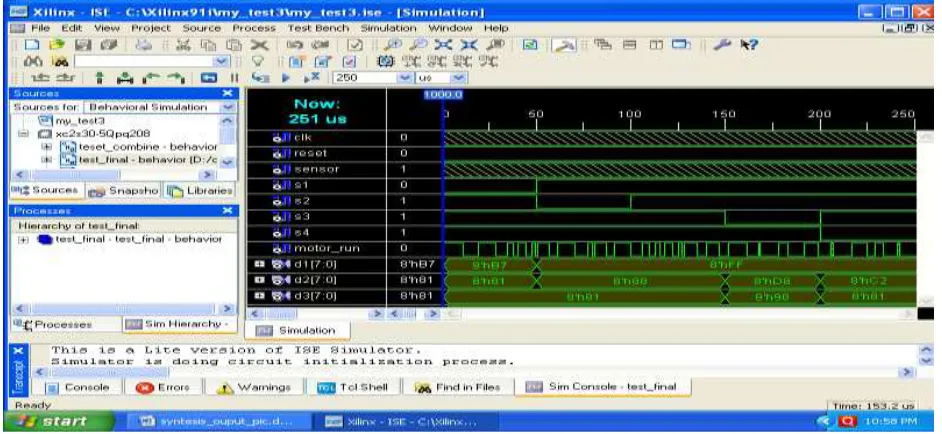
Task: Open the Simulation menu
Action: [x=388, y=28]
